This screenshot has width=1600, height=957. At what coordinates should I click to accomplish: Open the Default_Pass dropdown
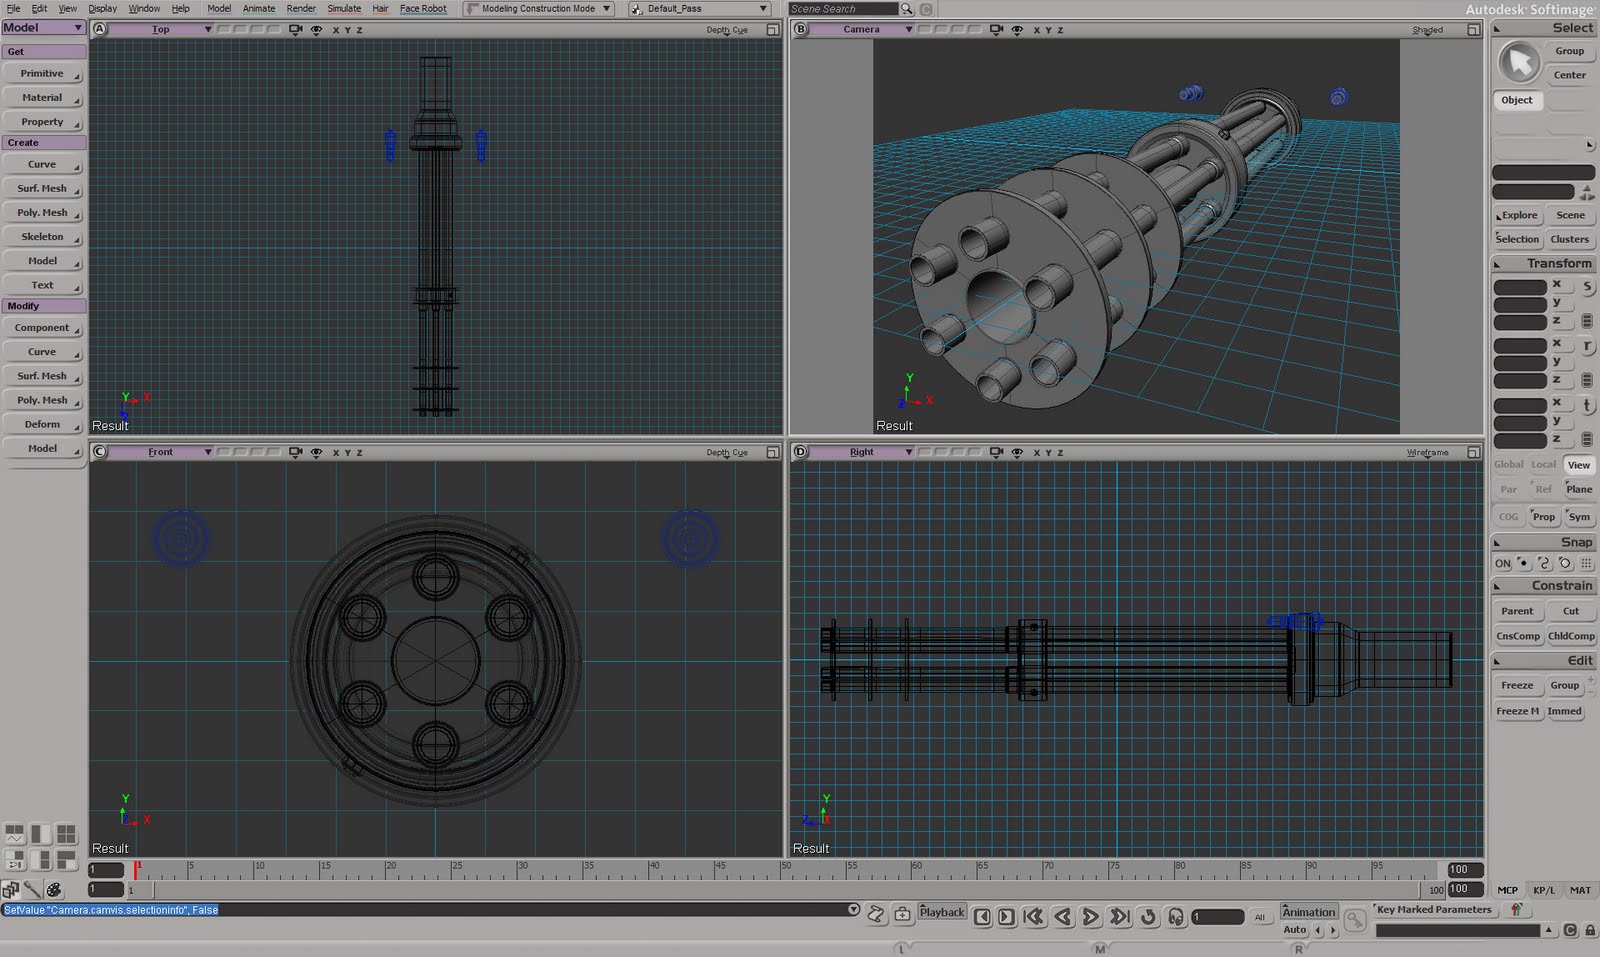(x=700, y=9)
